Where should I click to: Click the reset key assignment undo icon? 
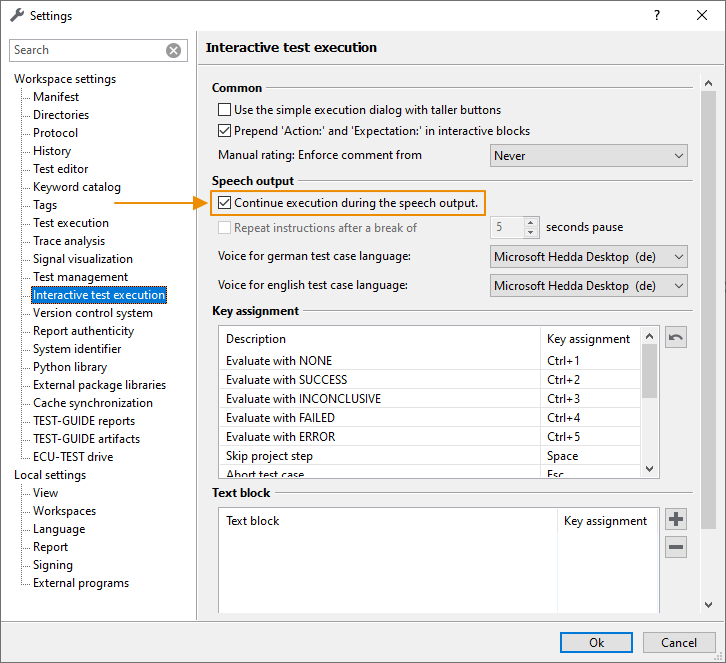pos(676,339)
